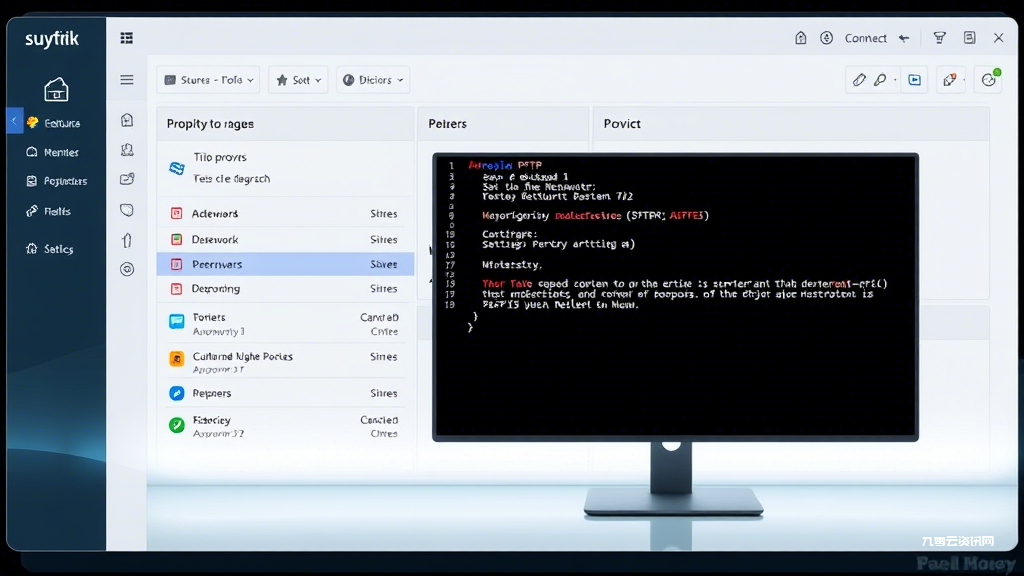Select the Aclemord row
The height and width of the screenshot is (576, 1024).
point(285,214)
